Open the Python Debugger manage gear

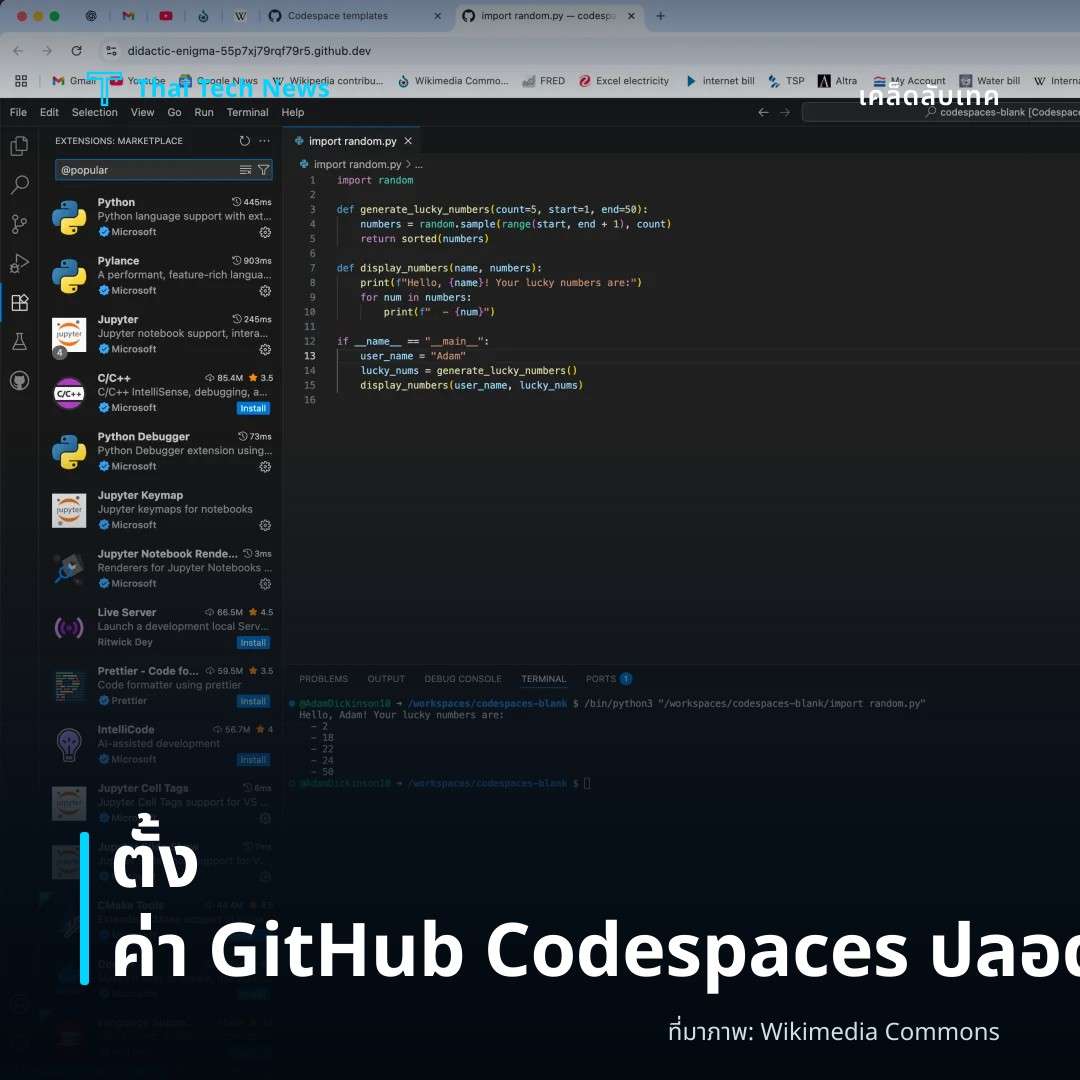(x=265, y=467)
